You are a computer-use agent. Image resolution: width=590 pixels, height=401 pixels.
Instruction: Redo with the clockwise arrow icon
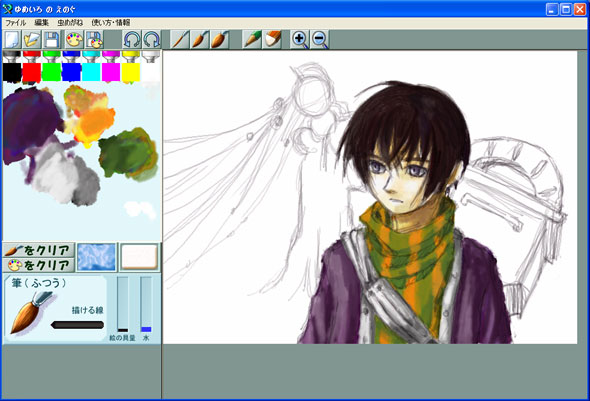point(152,39)
